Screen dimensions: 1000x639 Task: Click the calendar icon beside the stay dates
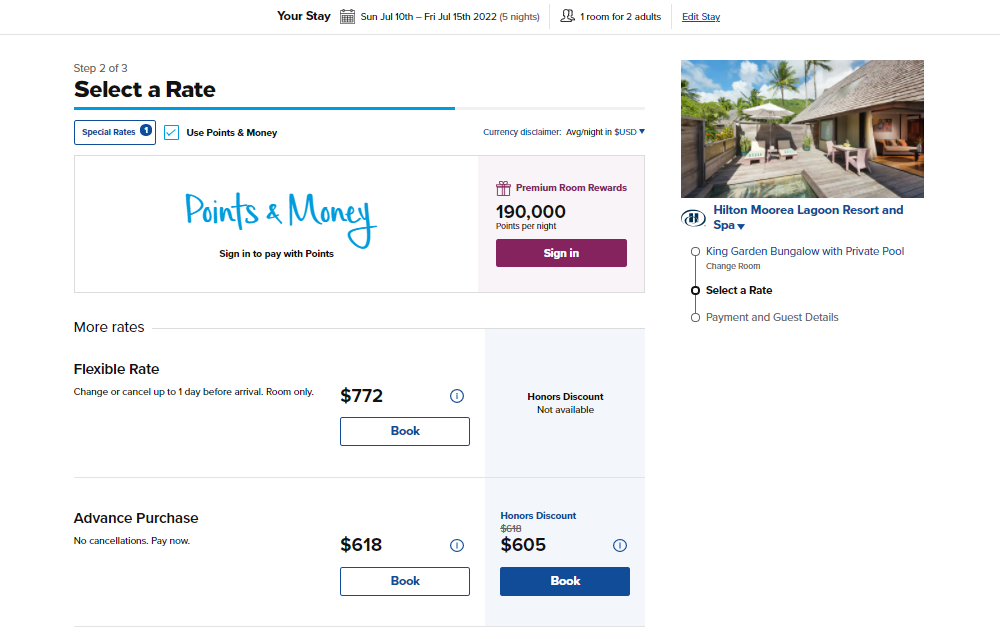[347, 16]
